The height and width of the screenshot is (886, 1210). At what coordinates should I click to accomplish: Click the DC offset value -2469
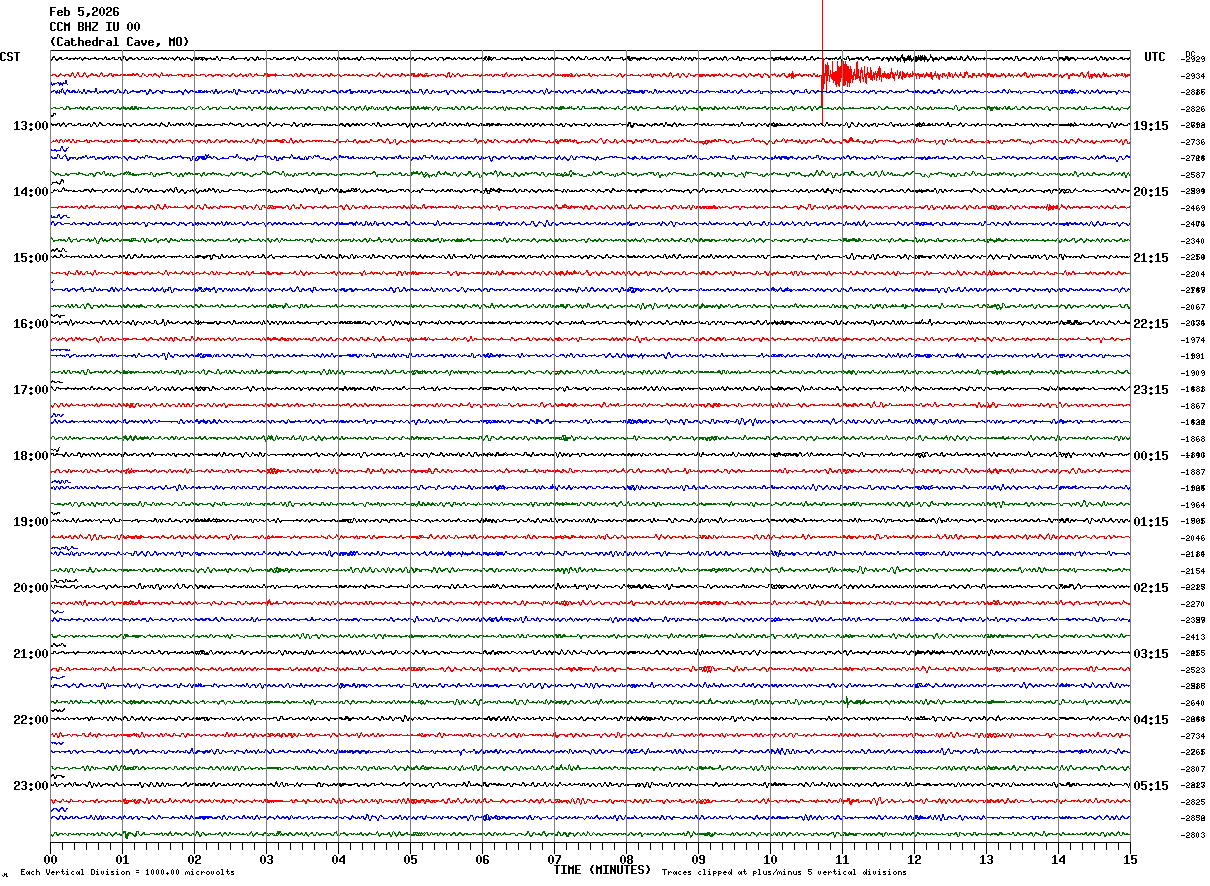pos(1194,208)
